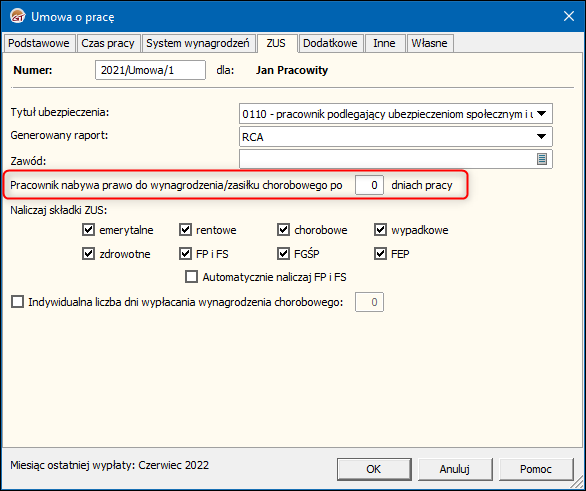This screenshot has height=491, width=586.
Task: Enable Automatycznie naliczaj FP i FS
Action: pyautogui.click(x=191, y=277)
